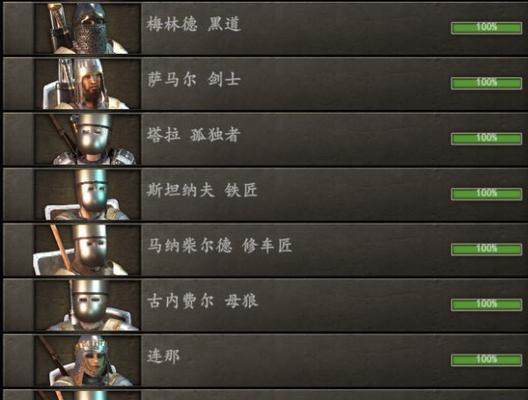The image size is (528, 400).
Task: Click 萨马尔 剑士's 100% health bar
Action: [x=486, y=83]
